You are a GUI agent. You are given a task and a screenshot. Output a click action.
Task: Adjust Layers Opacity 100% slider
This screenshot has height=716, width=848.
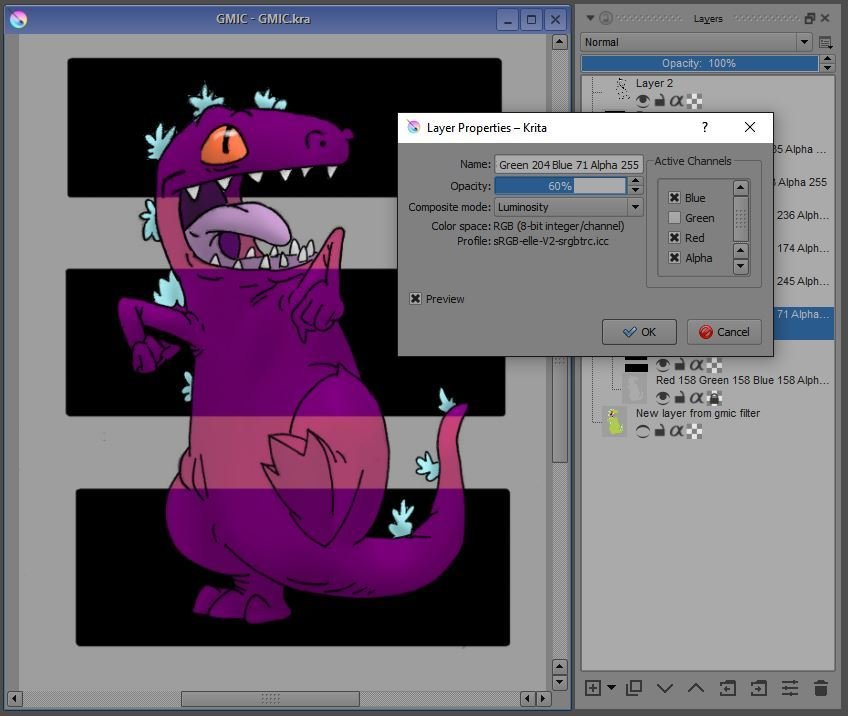pos(700,63)
